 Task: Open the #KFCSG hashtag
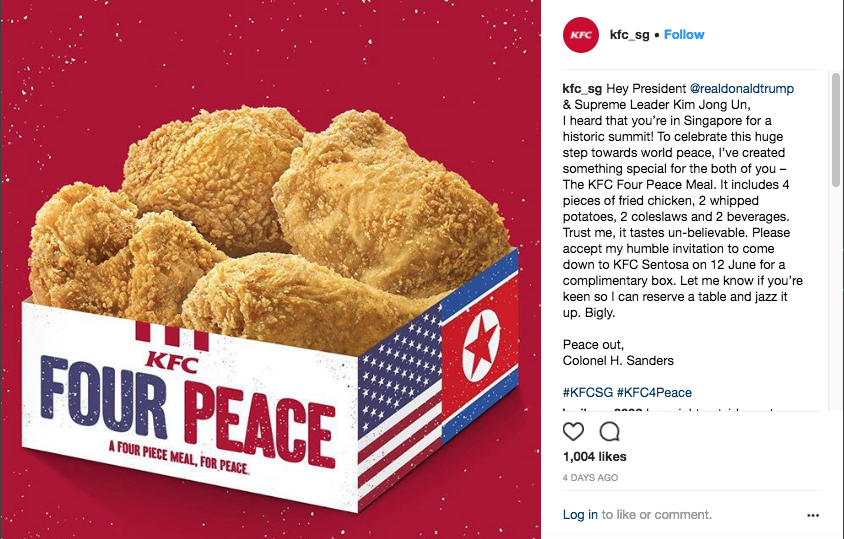pyautogui.click(x=588, y=393)
